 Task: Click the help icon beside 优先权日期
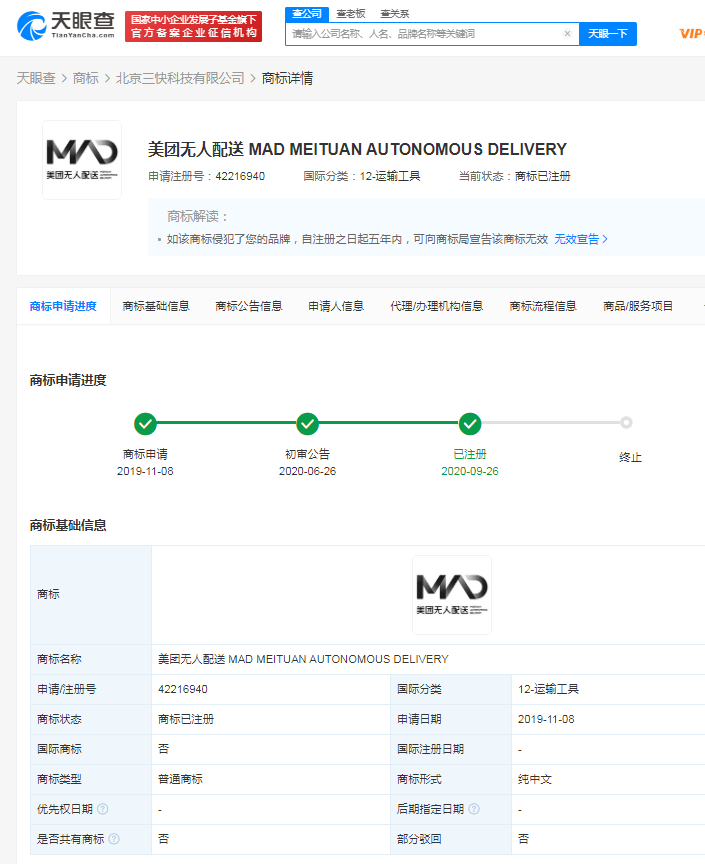click(103, 809)
